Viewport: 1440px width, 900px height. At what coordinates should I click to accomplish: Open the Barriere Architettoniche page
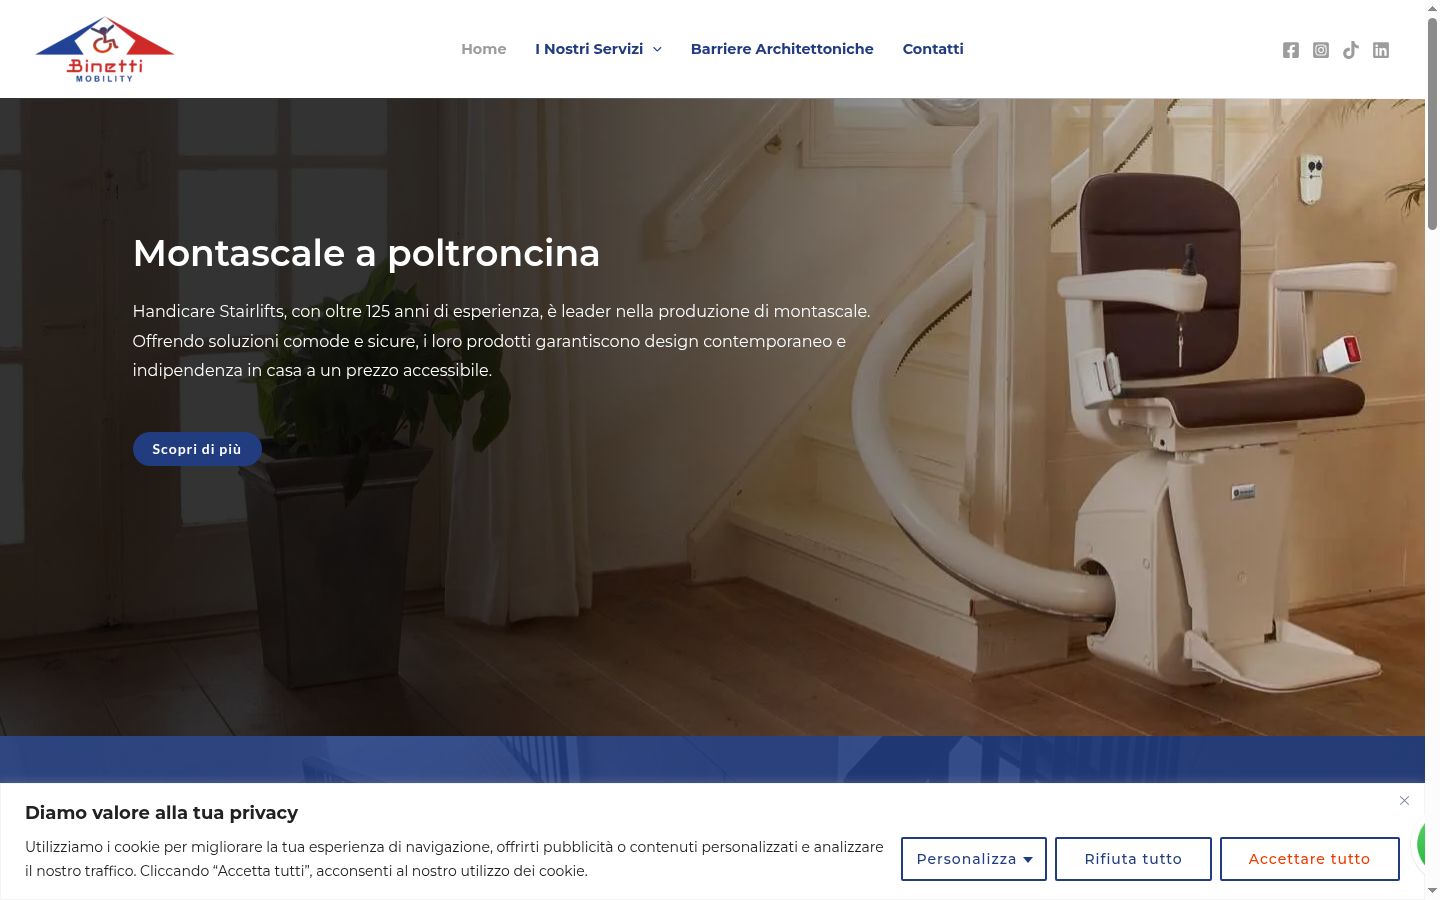coord(782,49)
